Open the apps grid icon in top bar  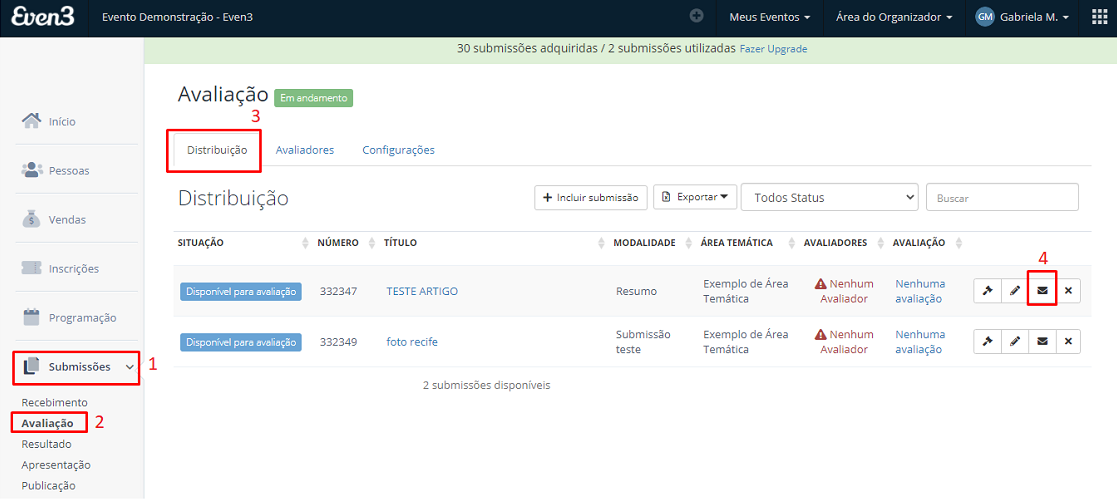tap(1100, 17)
